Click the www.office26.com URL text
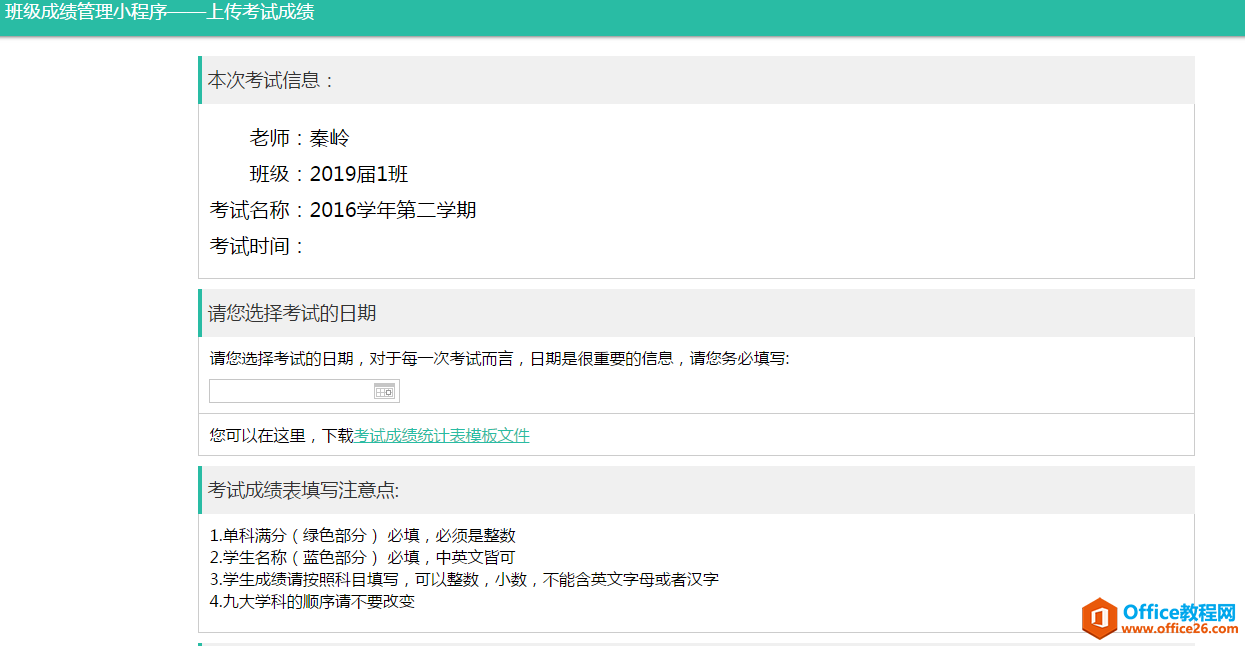Screen dimensions: 1245x646 (x=1180, y=629)
